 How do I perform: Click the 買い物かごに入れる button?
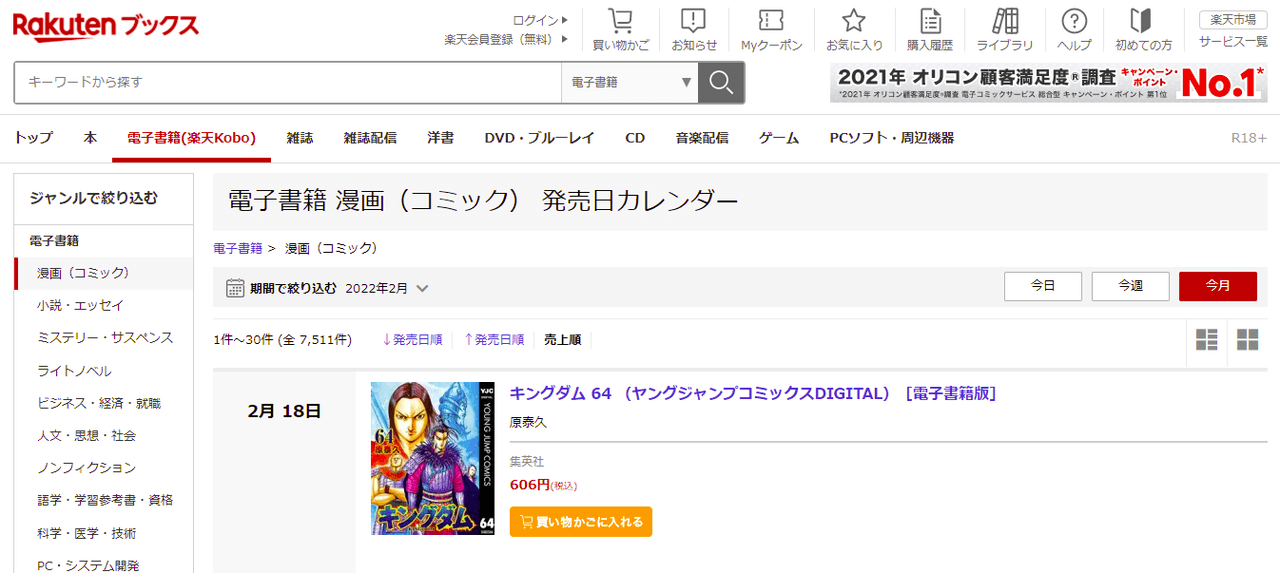pyautogui.click(x=581, y=522)
